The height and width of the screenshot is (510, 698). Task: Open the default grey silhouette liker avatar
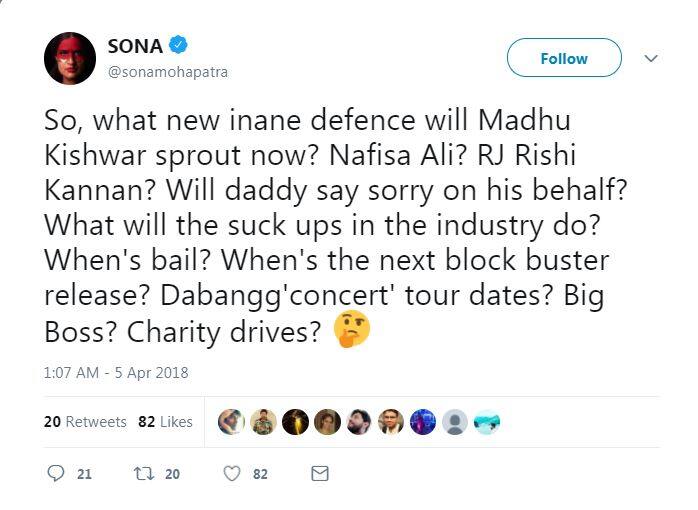(x=454, y=422)
